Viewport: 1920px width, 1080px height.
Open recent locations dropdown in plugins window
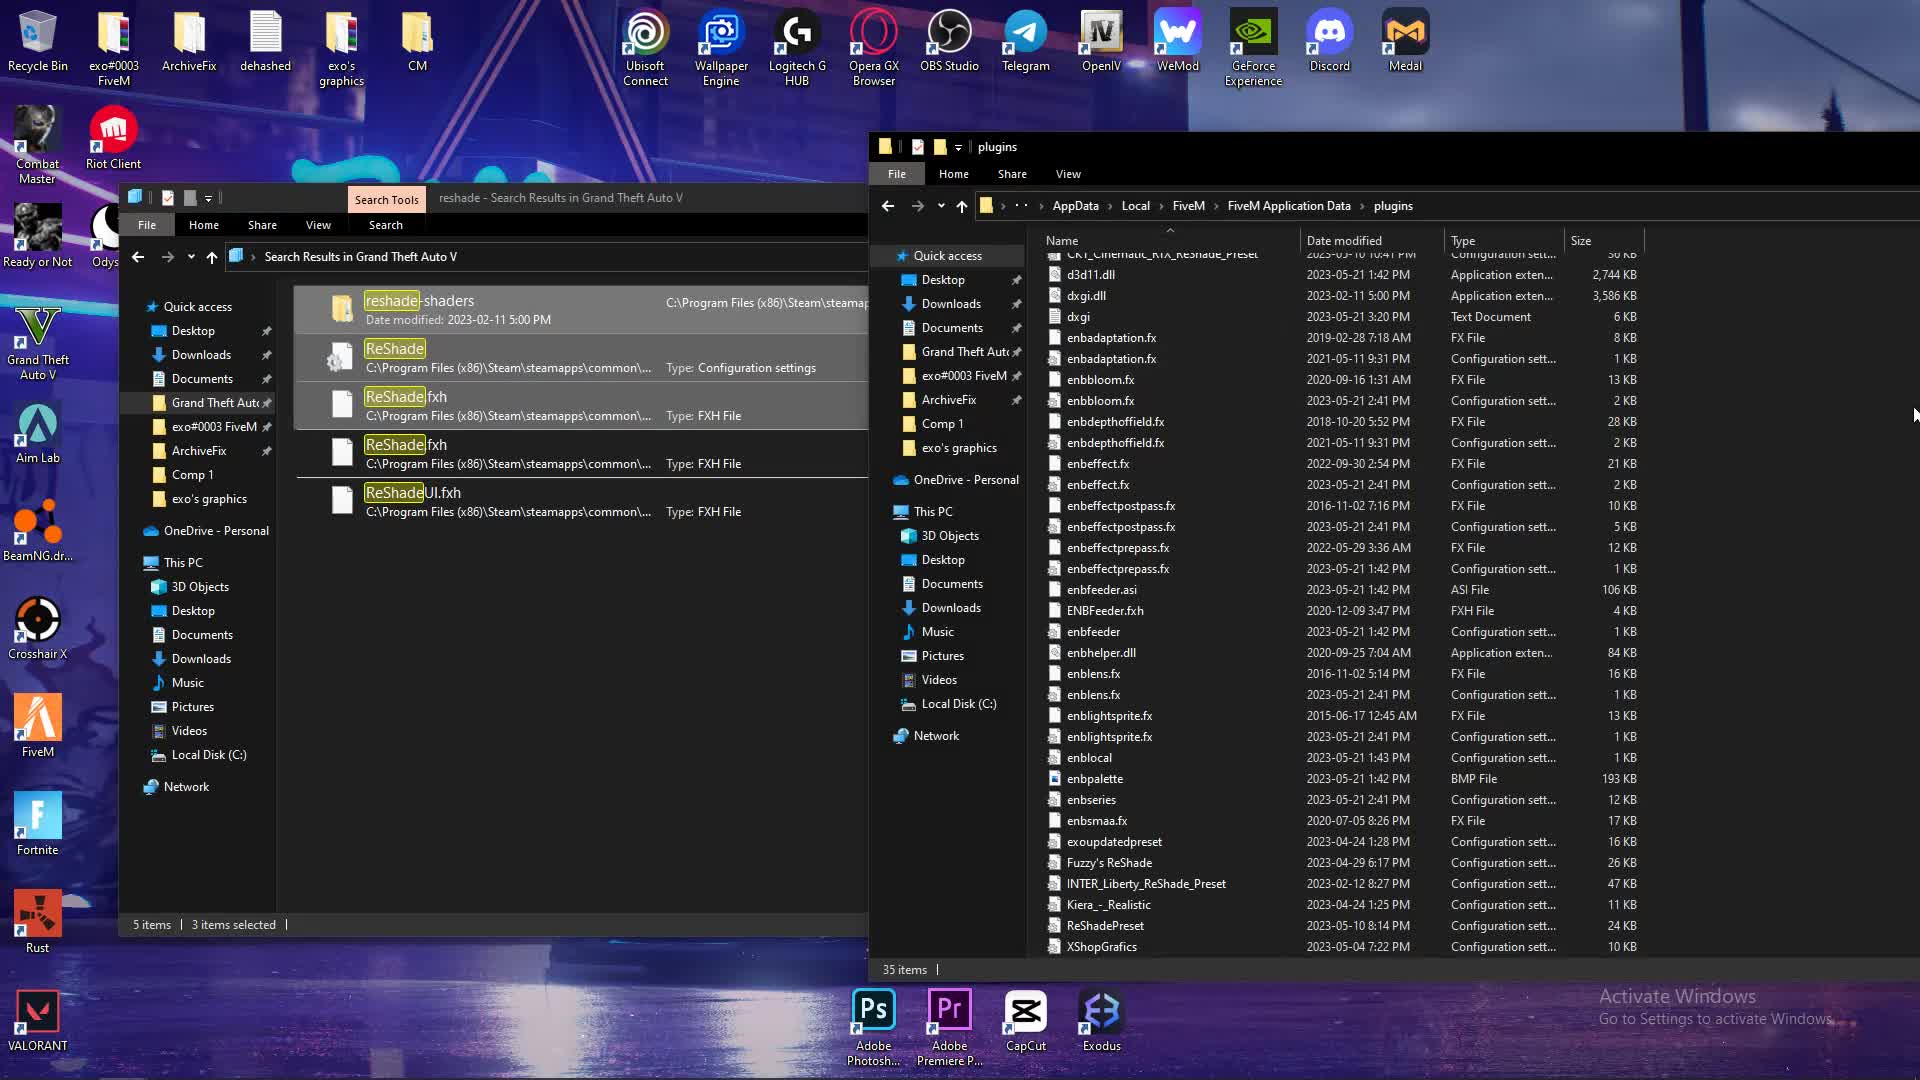coord(941,206)
